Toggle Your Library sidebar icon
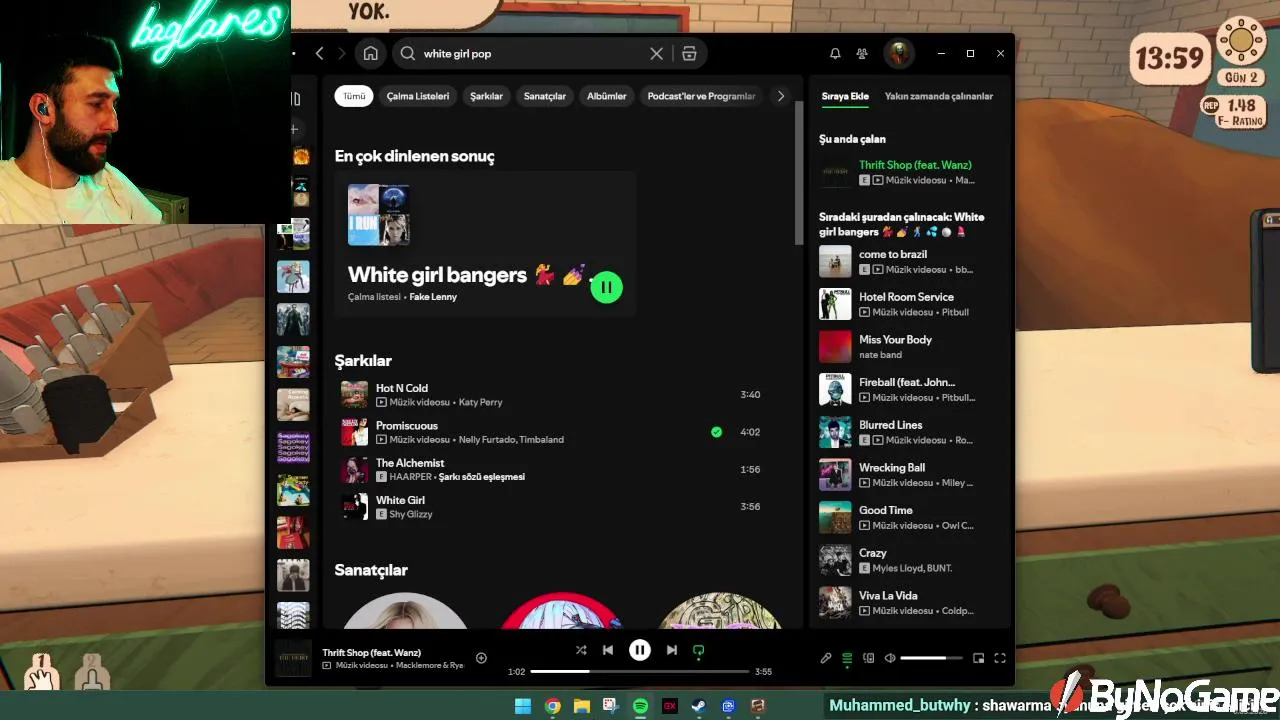 (x=296, y=98)
